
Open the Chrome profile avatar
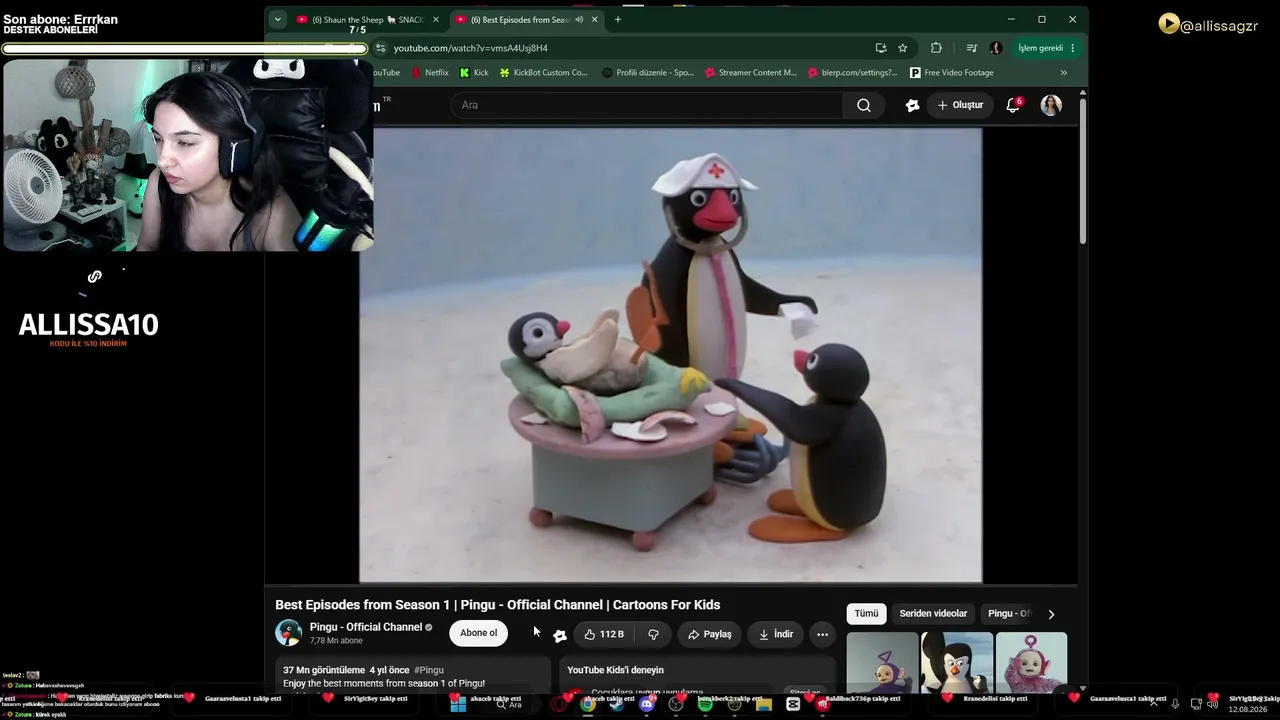[996, 48]
